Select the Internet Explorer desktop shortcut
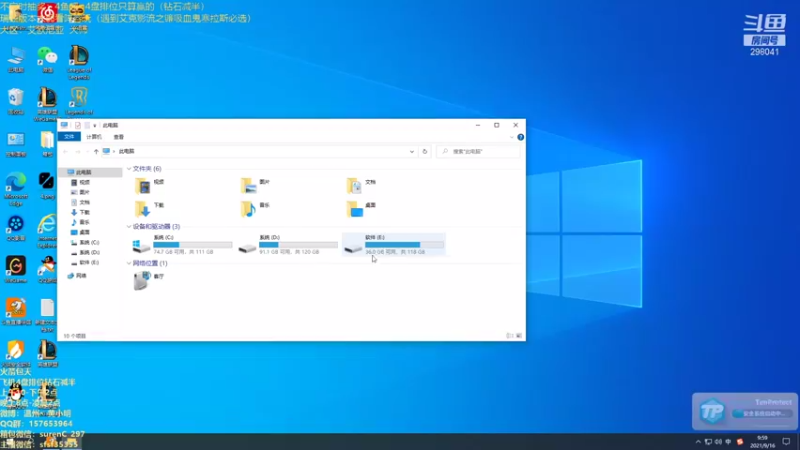Screen dimensions: 800x450 coord(47,231)
